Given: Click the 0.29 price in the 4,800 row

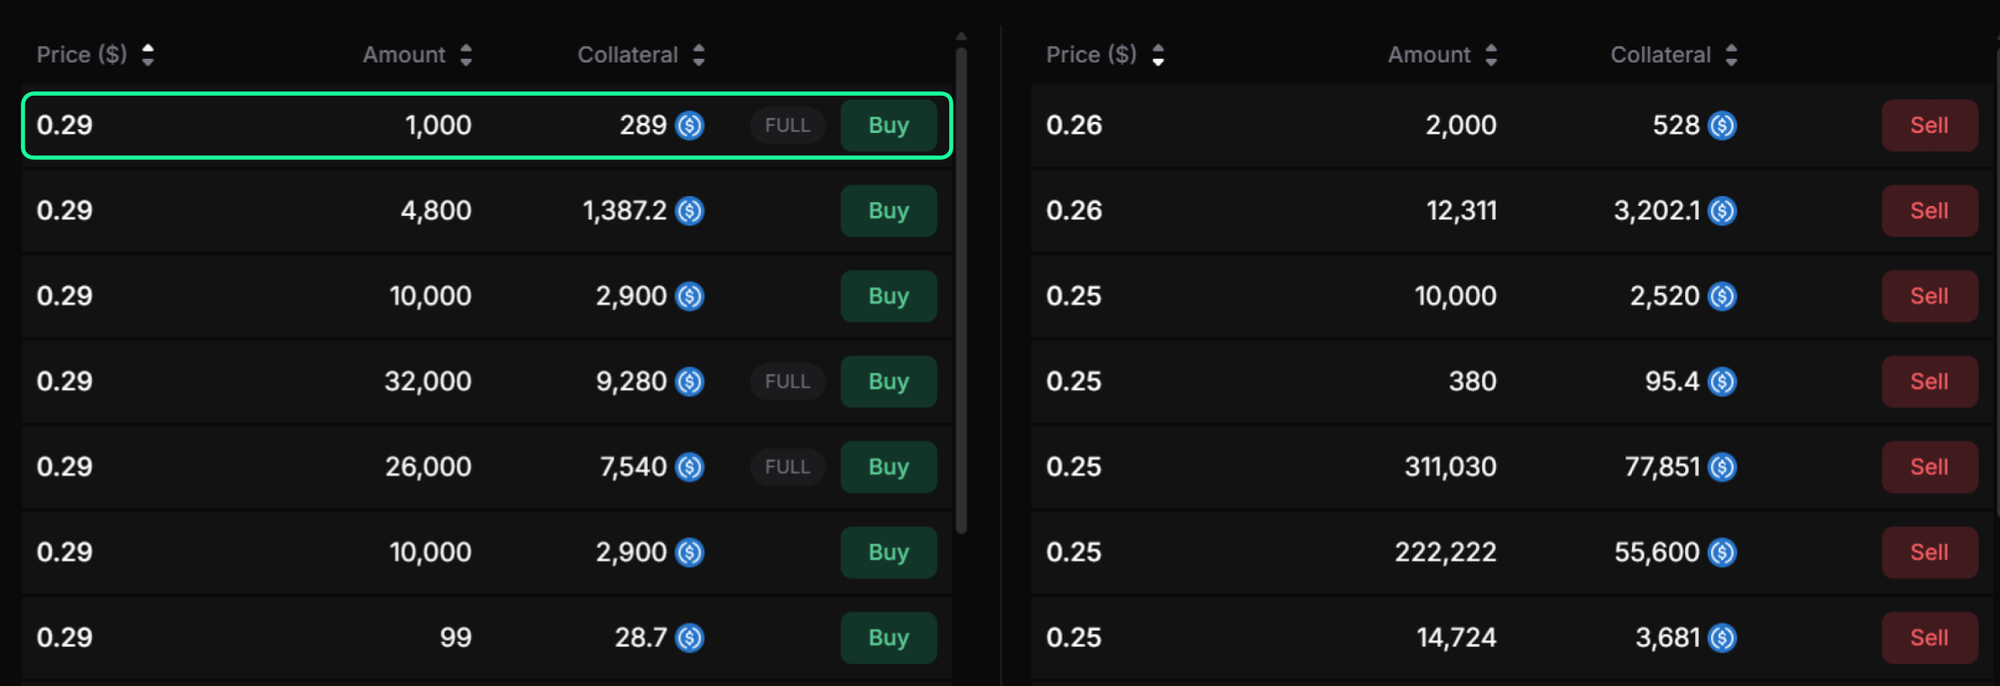Looking at the screenshot, I should pyautogui.click(x=65, y=211).
